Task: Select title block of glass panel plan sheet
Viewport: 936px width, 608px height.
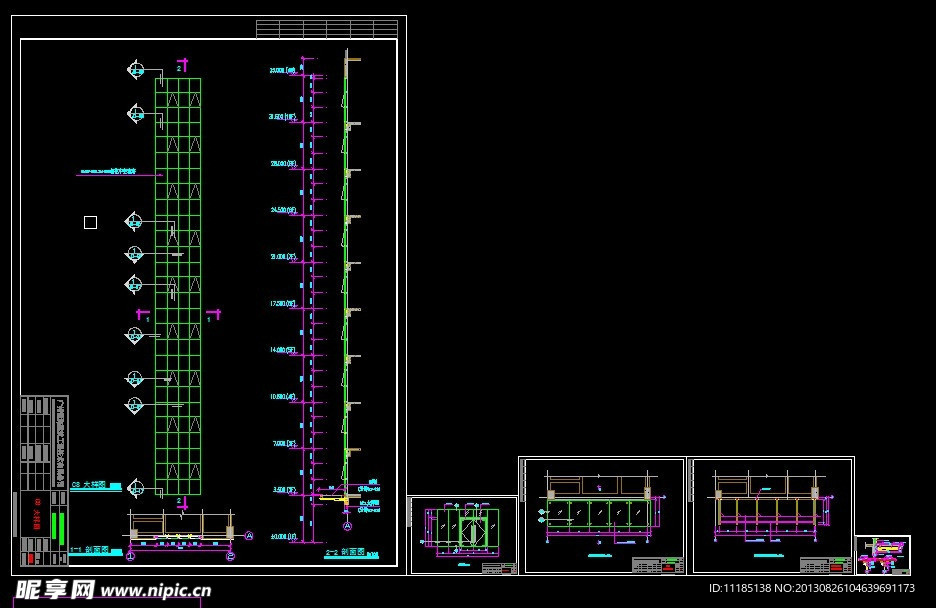Action: [x=658, y=564]
